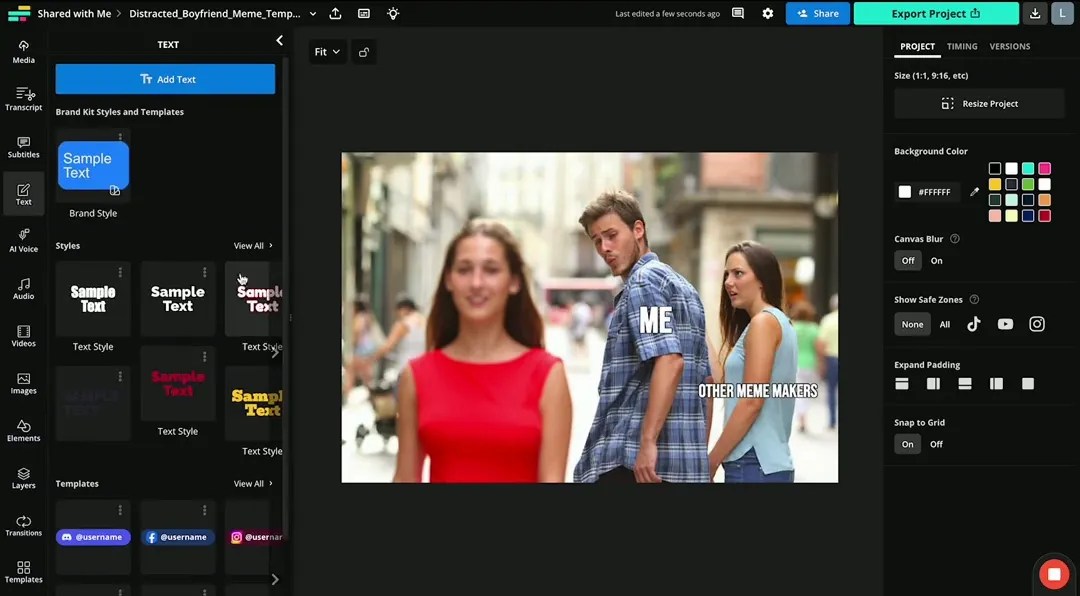
Task: Show next templates with right arrow
Action: coord(275,579)
